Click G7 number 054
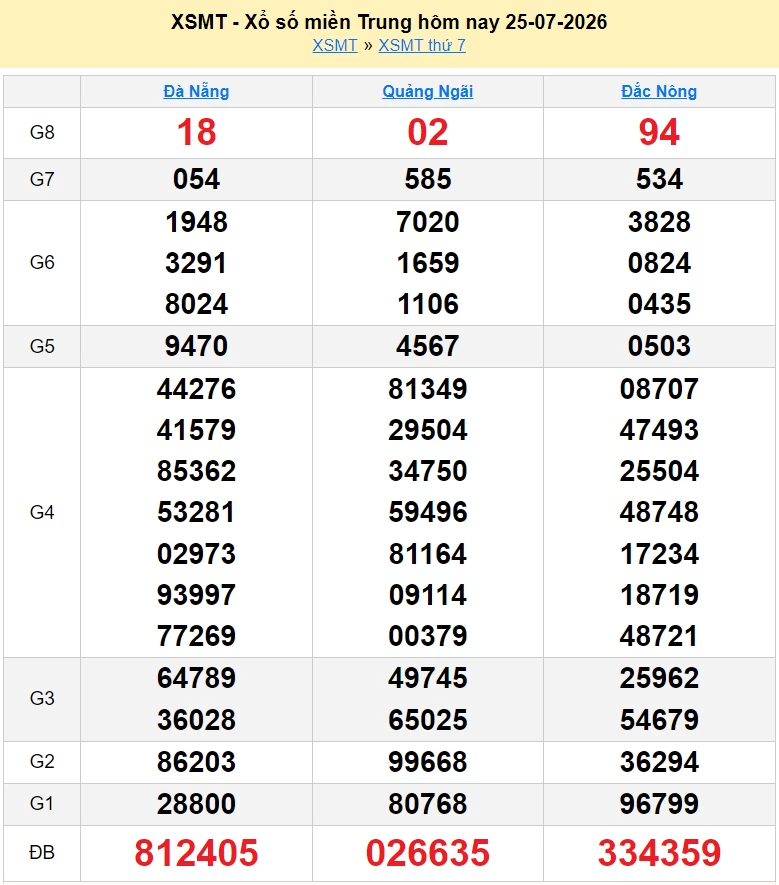The image size is (779, 885). (196, 179)
